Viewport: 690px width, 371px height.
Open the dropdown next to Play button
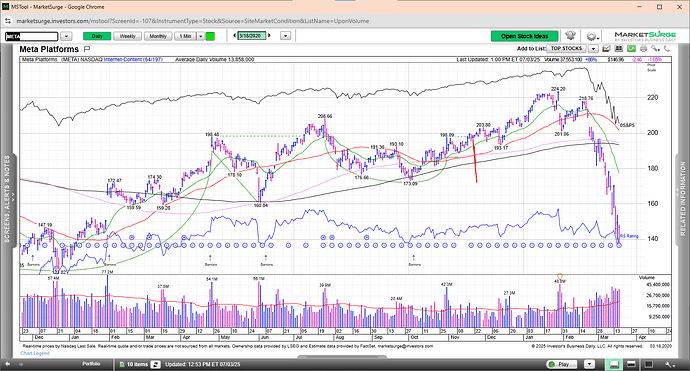coord(589,364)
